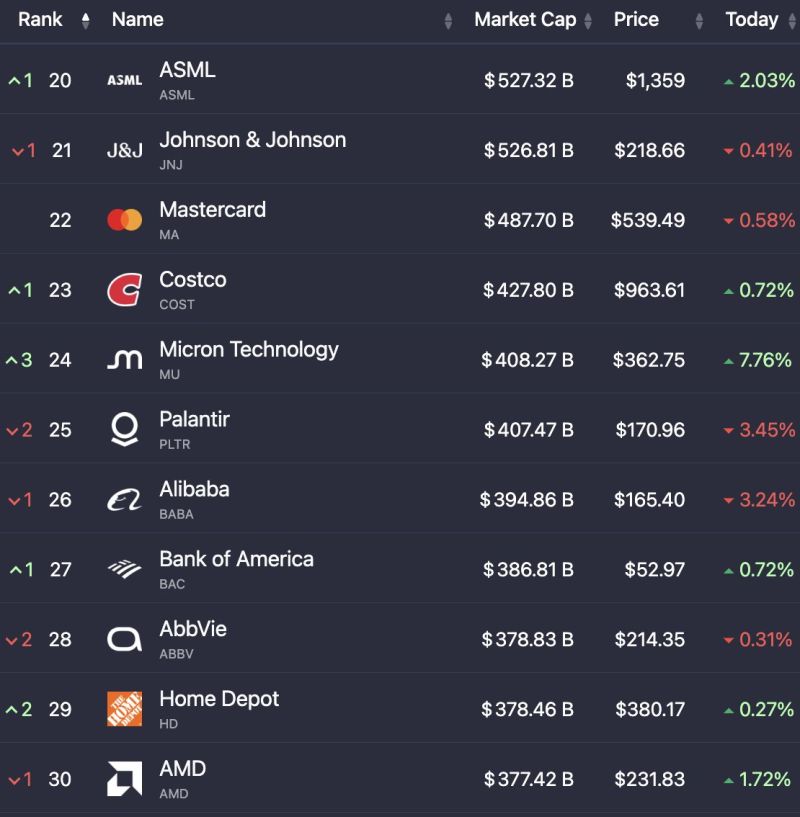The image size is (800, 817).
Task: Click the PLTR ticker label
Action: point(177,445)
